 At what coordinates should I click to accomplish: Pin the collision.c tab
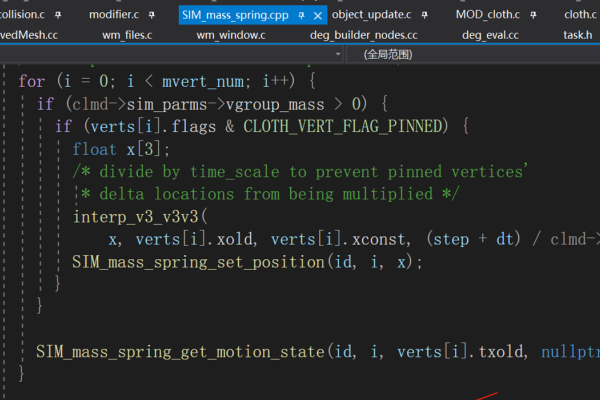59,15
